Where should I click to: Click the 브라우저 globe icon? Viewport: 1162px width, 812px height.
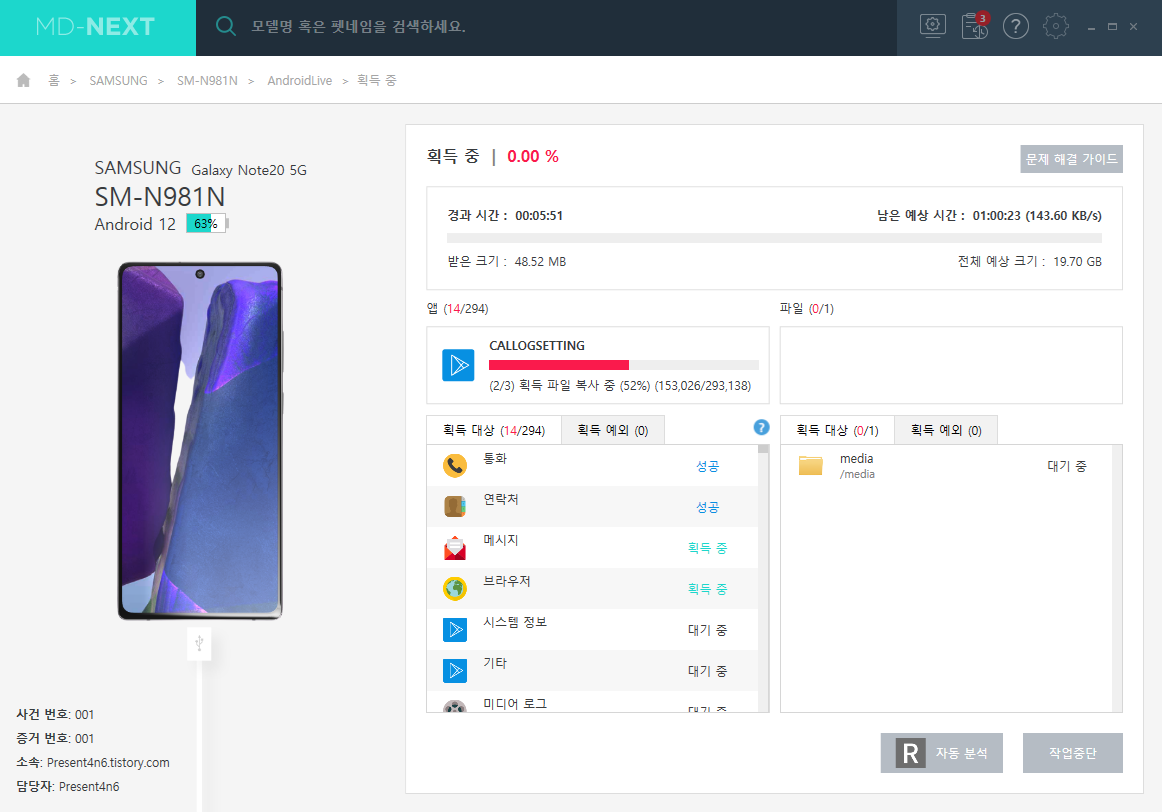click(x=455, y=589)
